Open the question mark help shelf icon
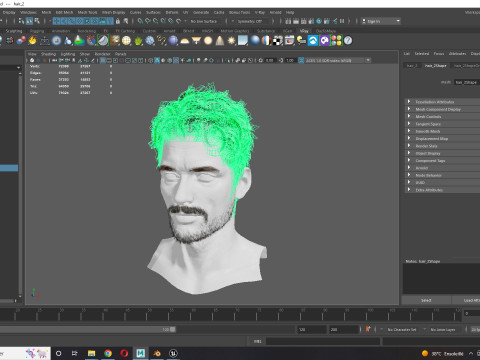Image resolution: width=480 pixels, height=360 pixels. pos(348,41)
